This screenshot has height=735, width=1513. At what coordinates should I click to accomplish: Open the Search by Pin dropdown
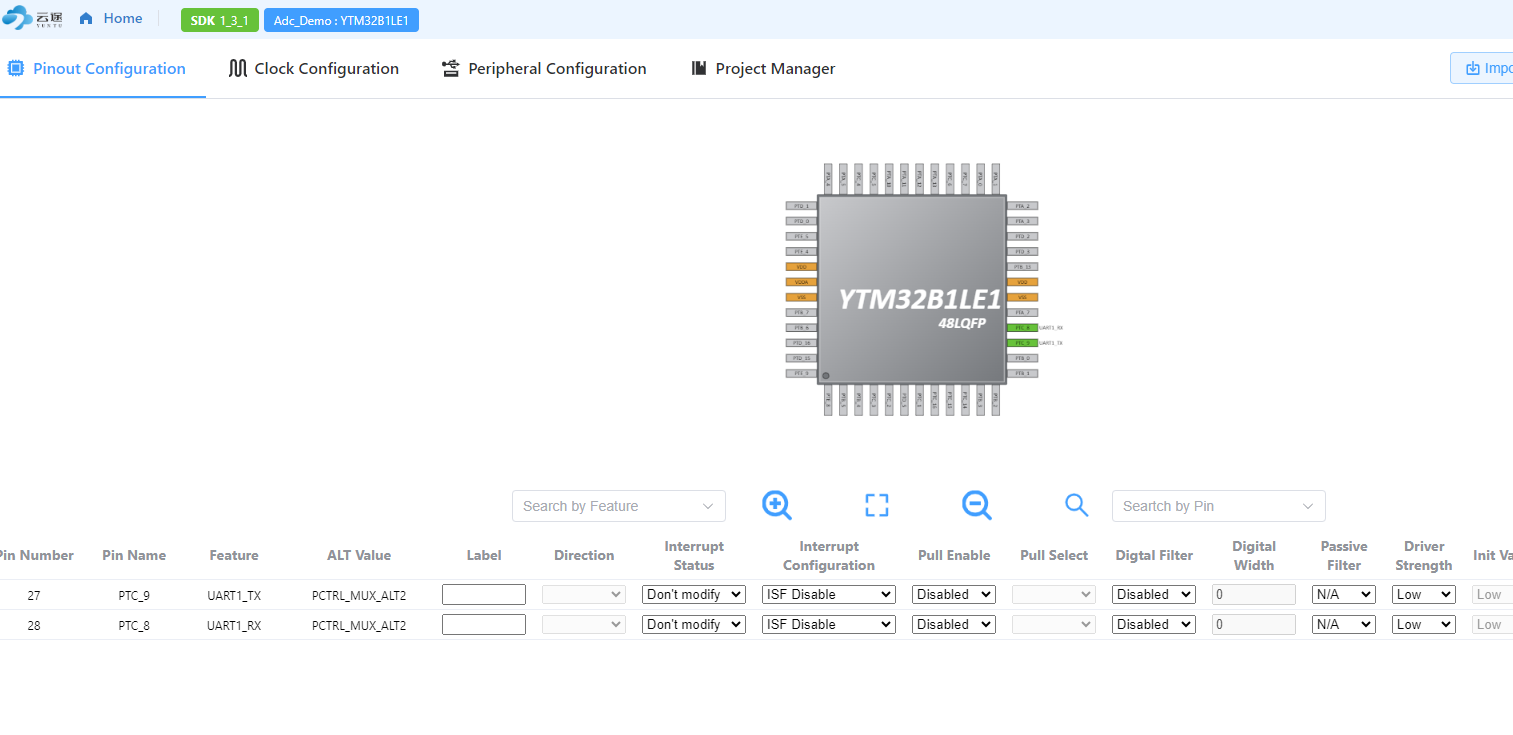(1218, 506)
